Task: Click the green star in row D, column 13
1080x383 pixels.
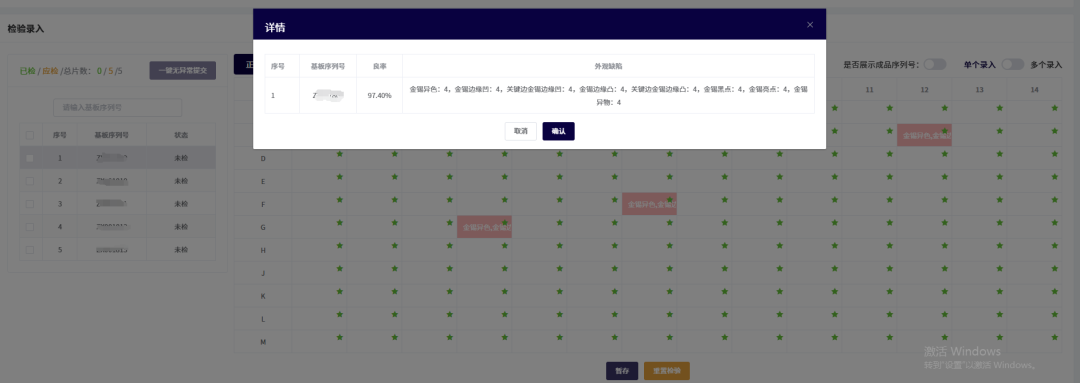Action: pos(999,154)
